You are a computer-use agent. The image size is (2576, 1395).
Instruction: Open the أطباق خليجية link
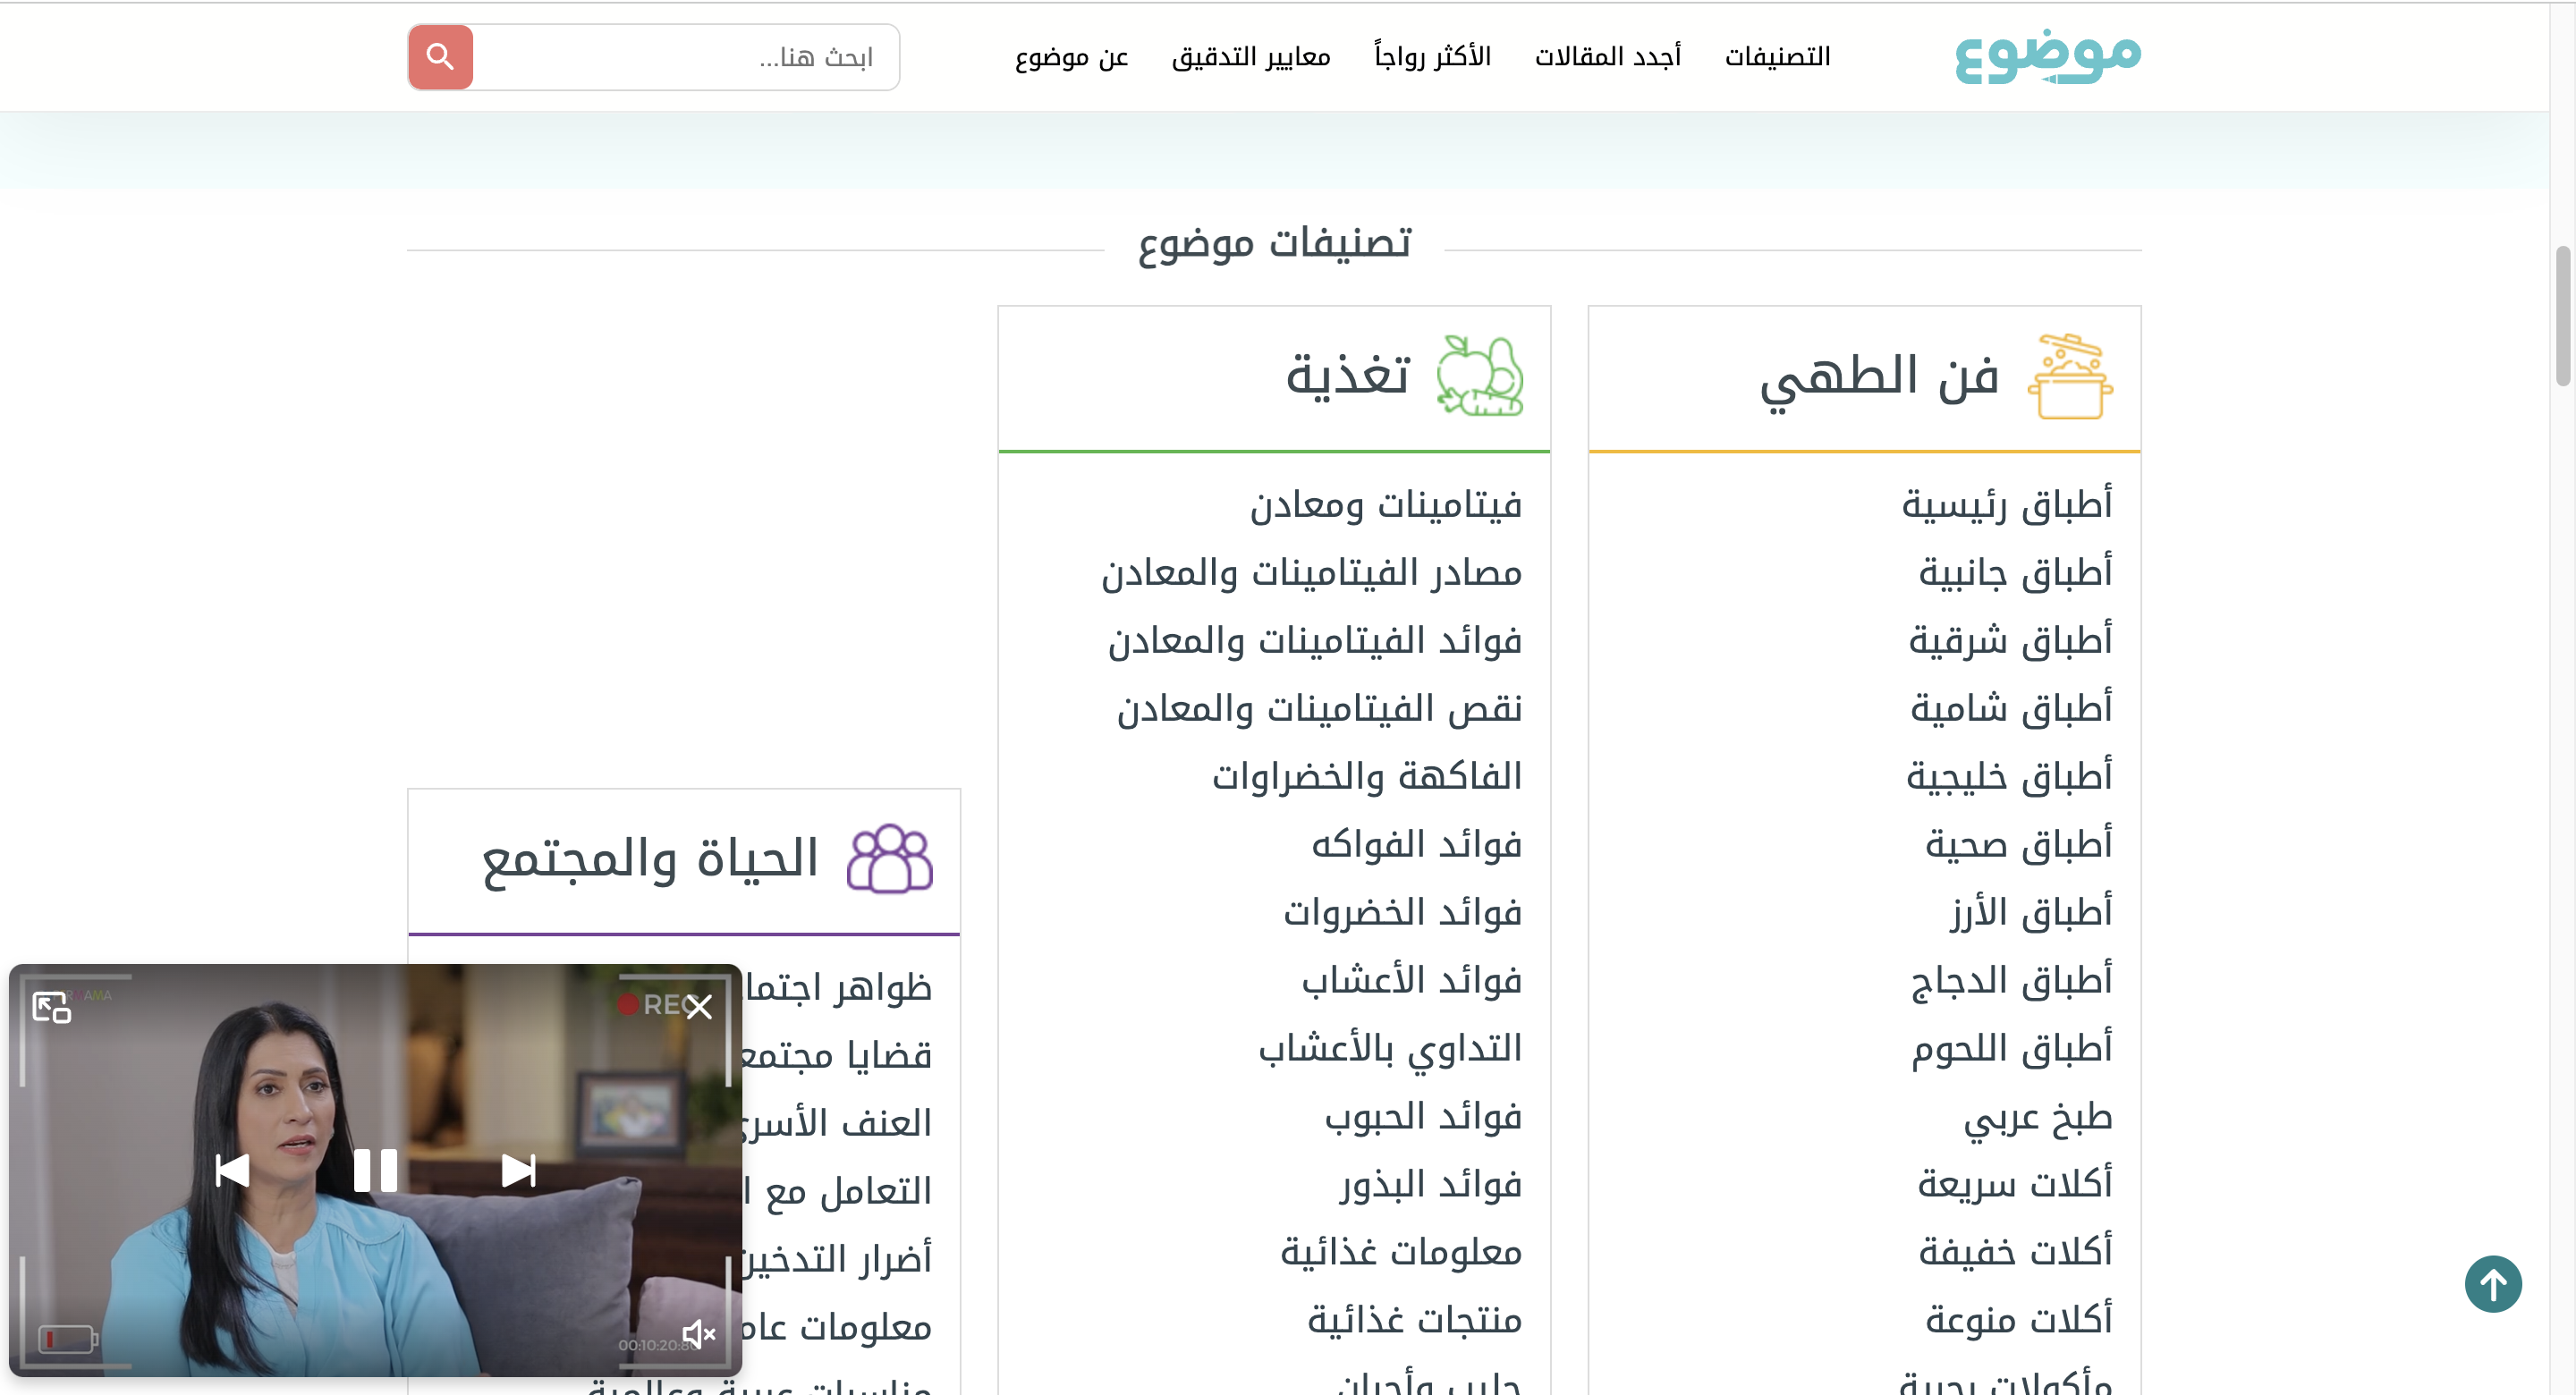[x=2009, y=776]
